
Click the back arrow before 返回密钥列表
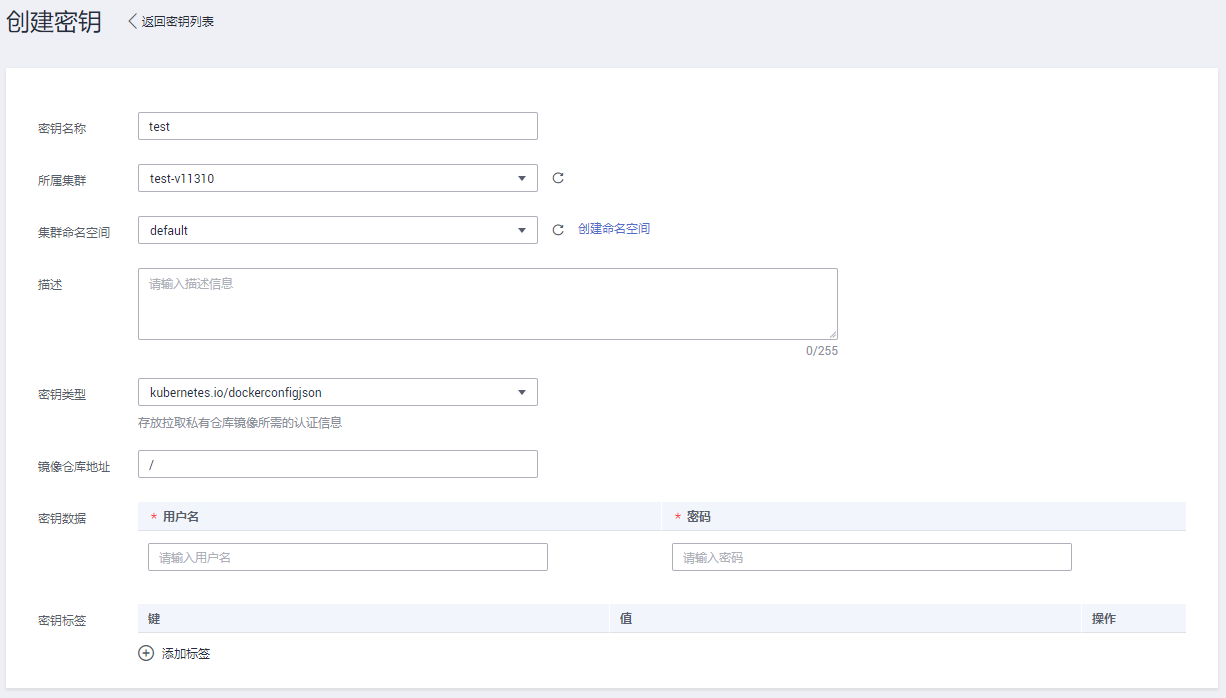(132, 21)
